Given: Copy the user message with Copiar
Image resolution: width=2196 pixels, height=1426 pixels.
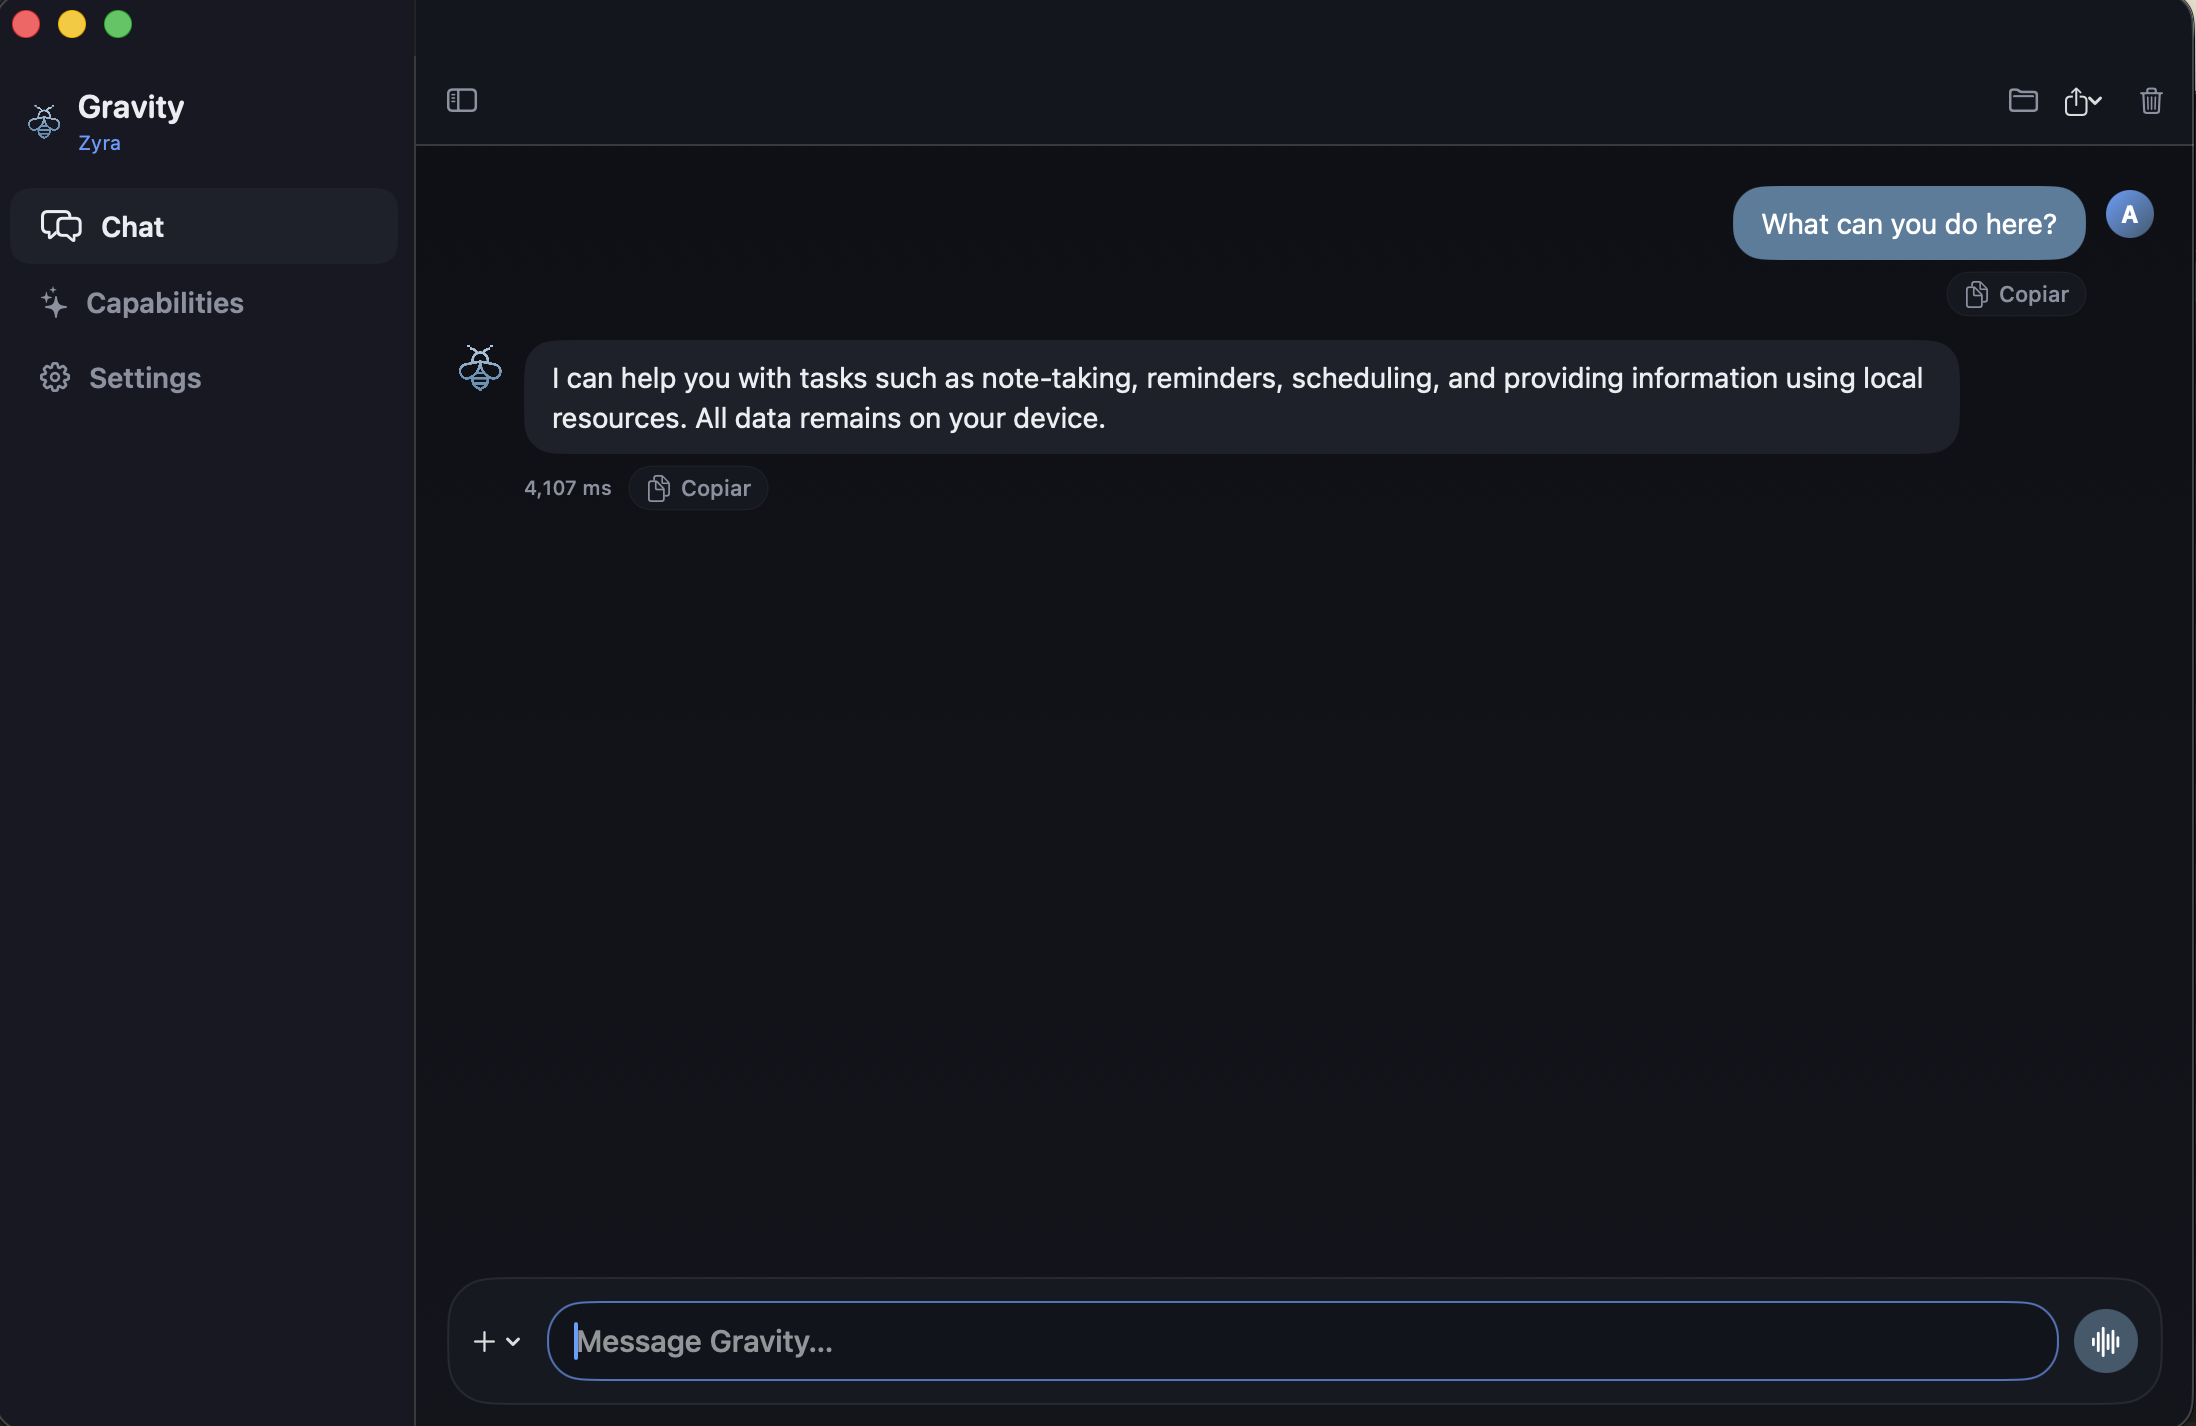Looking at the screenshot, I should [x=2016, y=294].
